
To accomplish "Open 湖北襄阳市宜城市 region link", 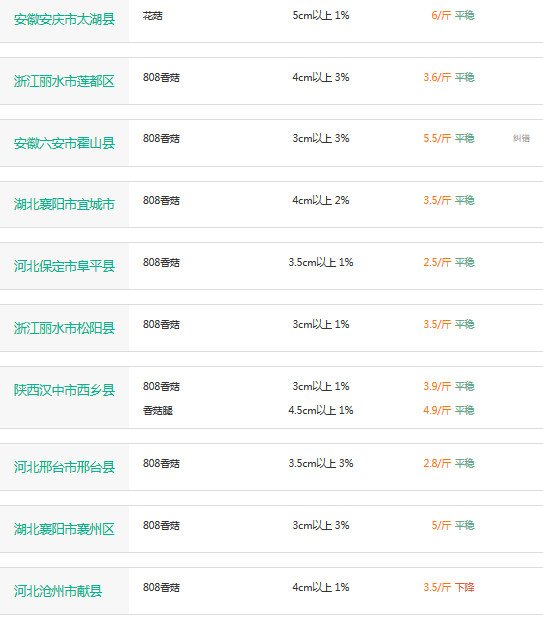I will pos(64,204).
